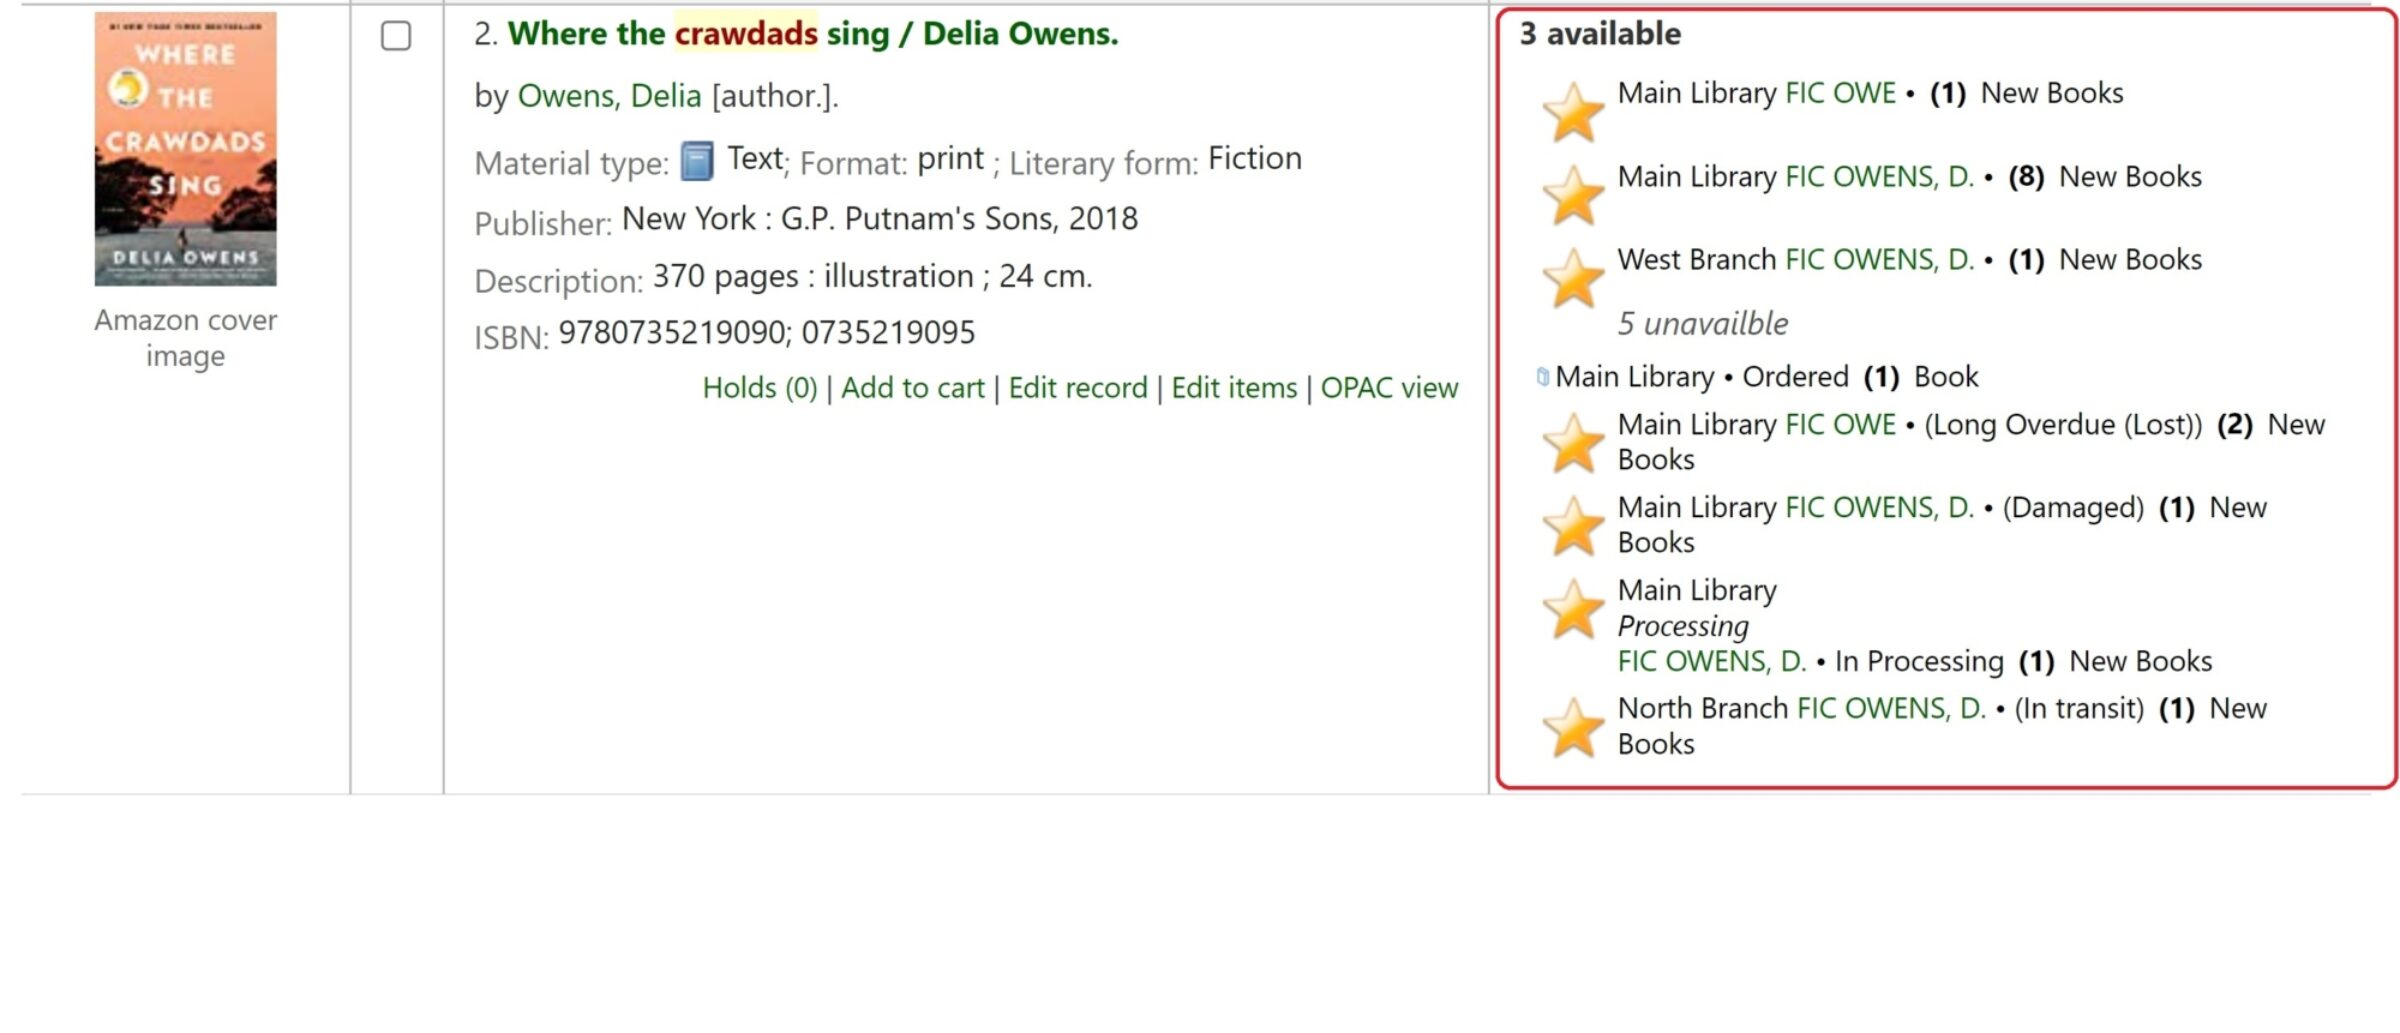The height and width of the screenshot is (1033, 2400).
Task: Open the Where the crawdads sing title link
Action: pos(813,34)
